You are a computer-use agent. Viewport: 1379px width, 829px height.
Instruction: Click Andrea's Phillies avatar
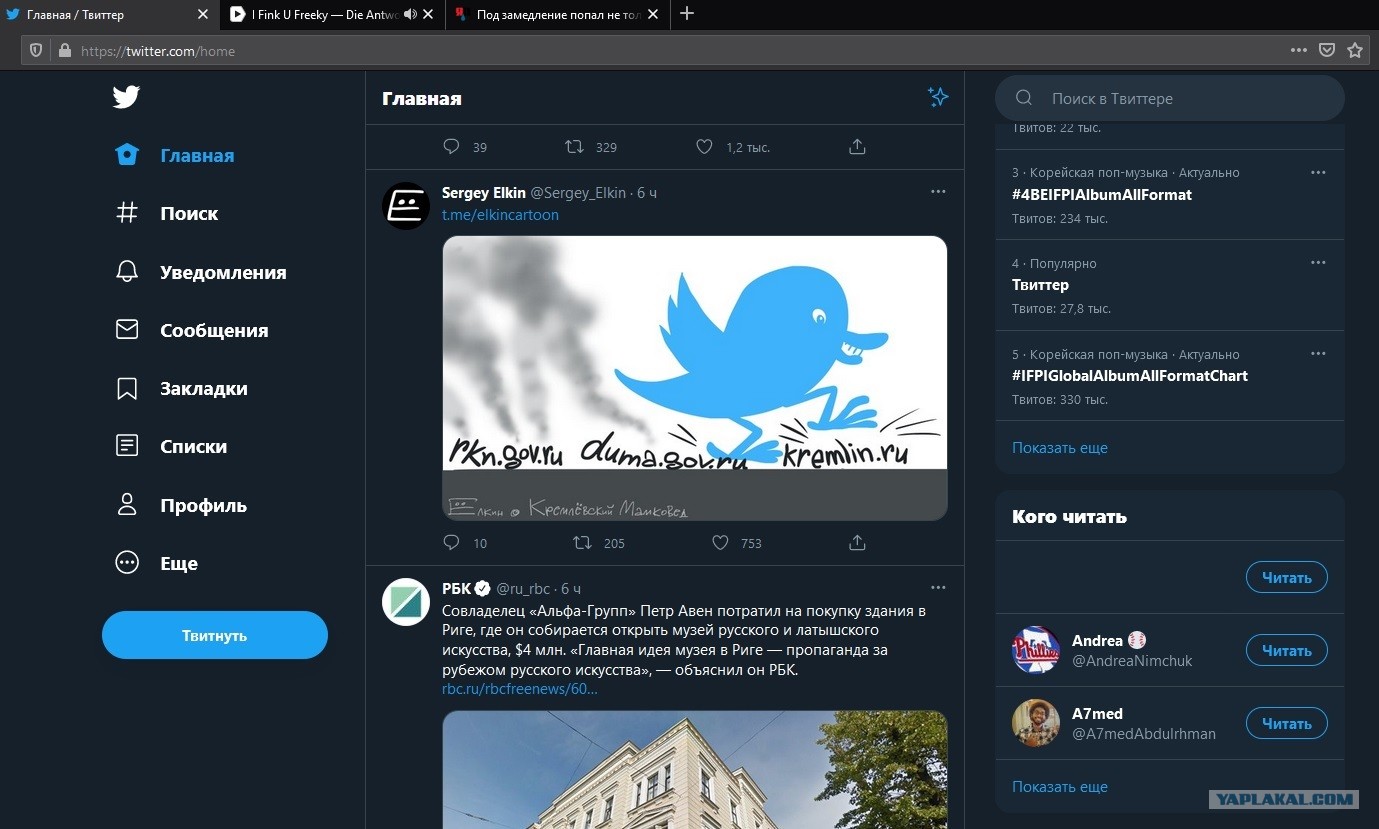click(x=1036, y=650)
